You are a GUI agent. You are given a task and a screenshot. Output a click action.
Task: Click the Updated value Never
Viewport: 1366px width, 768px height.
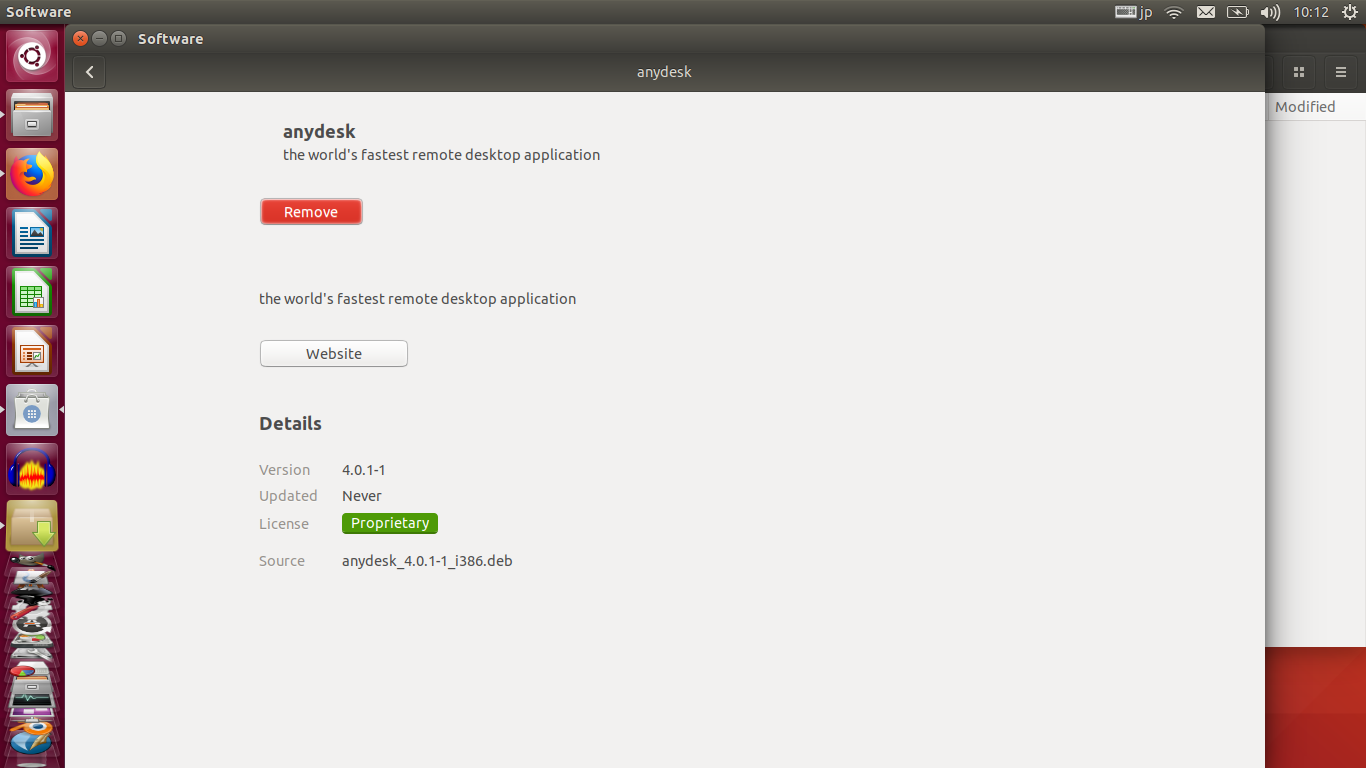362,496
